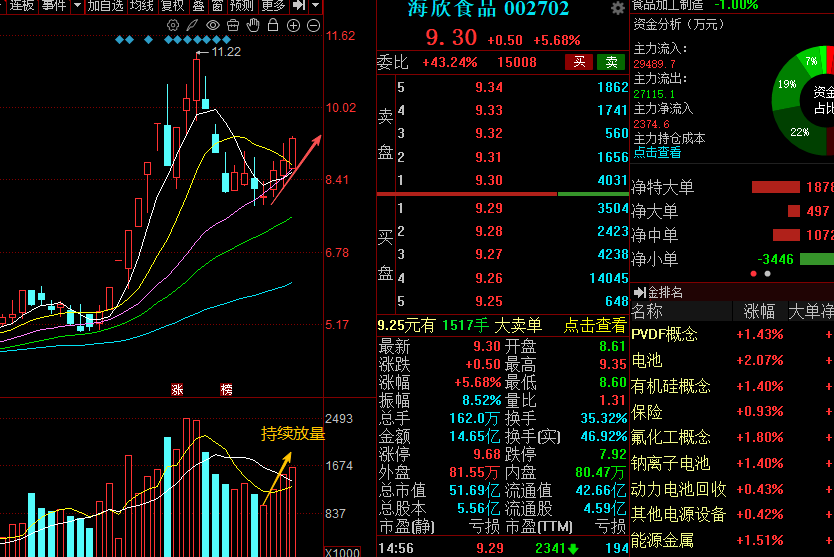Click buy level 1 price 9.29

click(x=489, y=208)
